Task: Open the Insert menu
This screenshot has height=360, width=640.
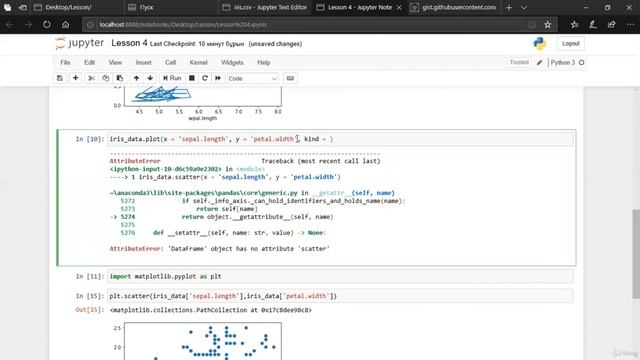Action: click(143, 62)
